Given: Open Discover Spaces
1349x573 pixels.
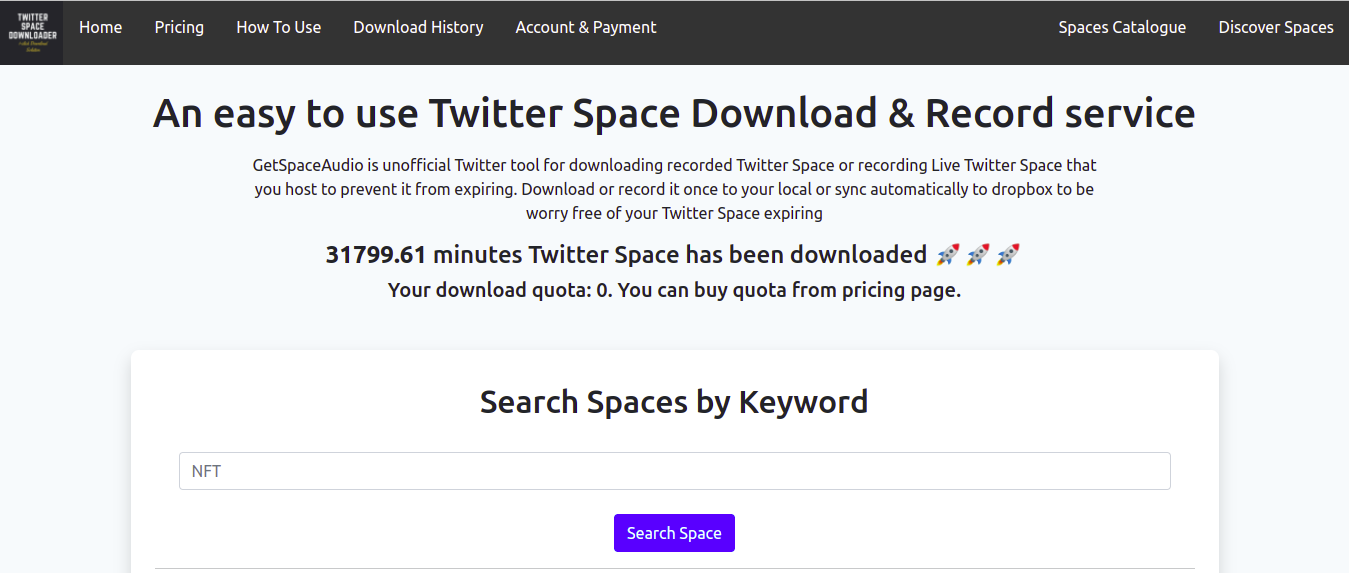Looking at the screenshot, I should point(1276,28).
